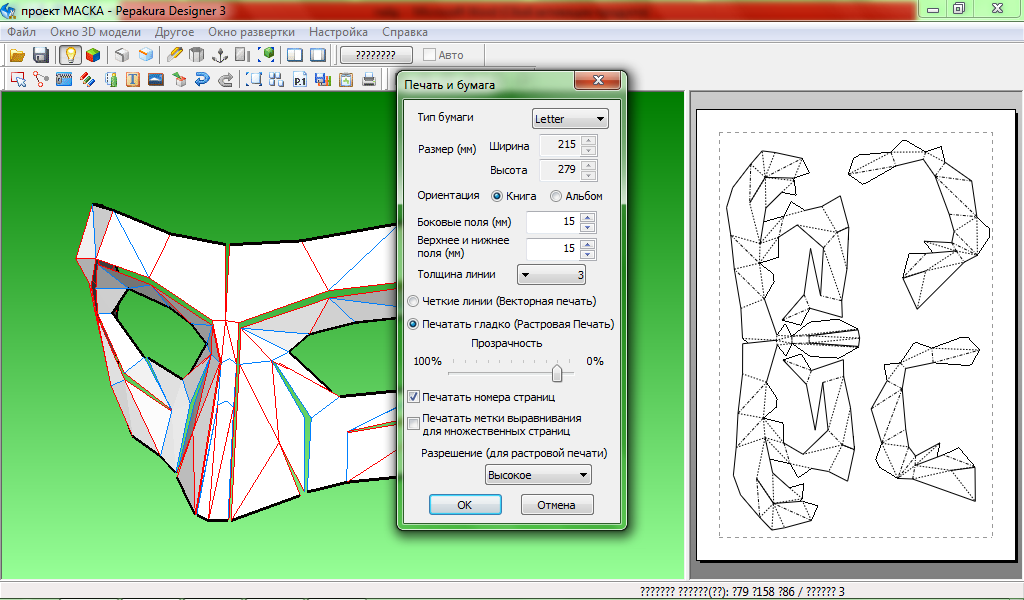Click the Высота 279 value field
This screenshot has height=600, width=1024.
(560, 170)
